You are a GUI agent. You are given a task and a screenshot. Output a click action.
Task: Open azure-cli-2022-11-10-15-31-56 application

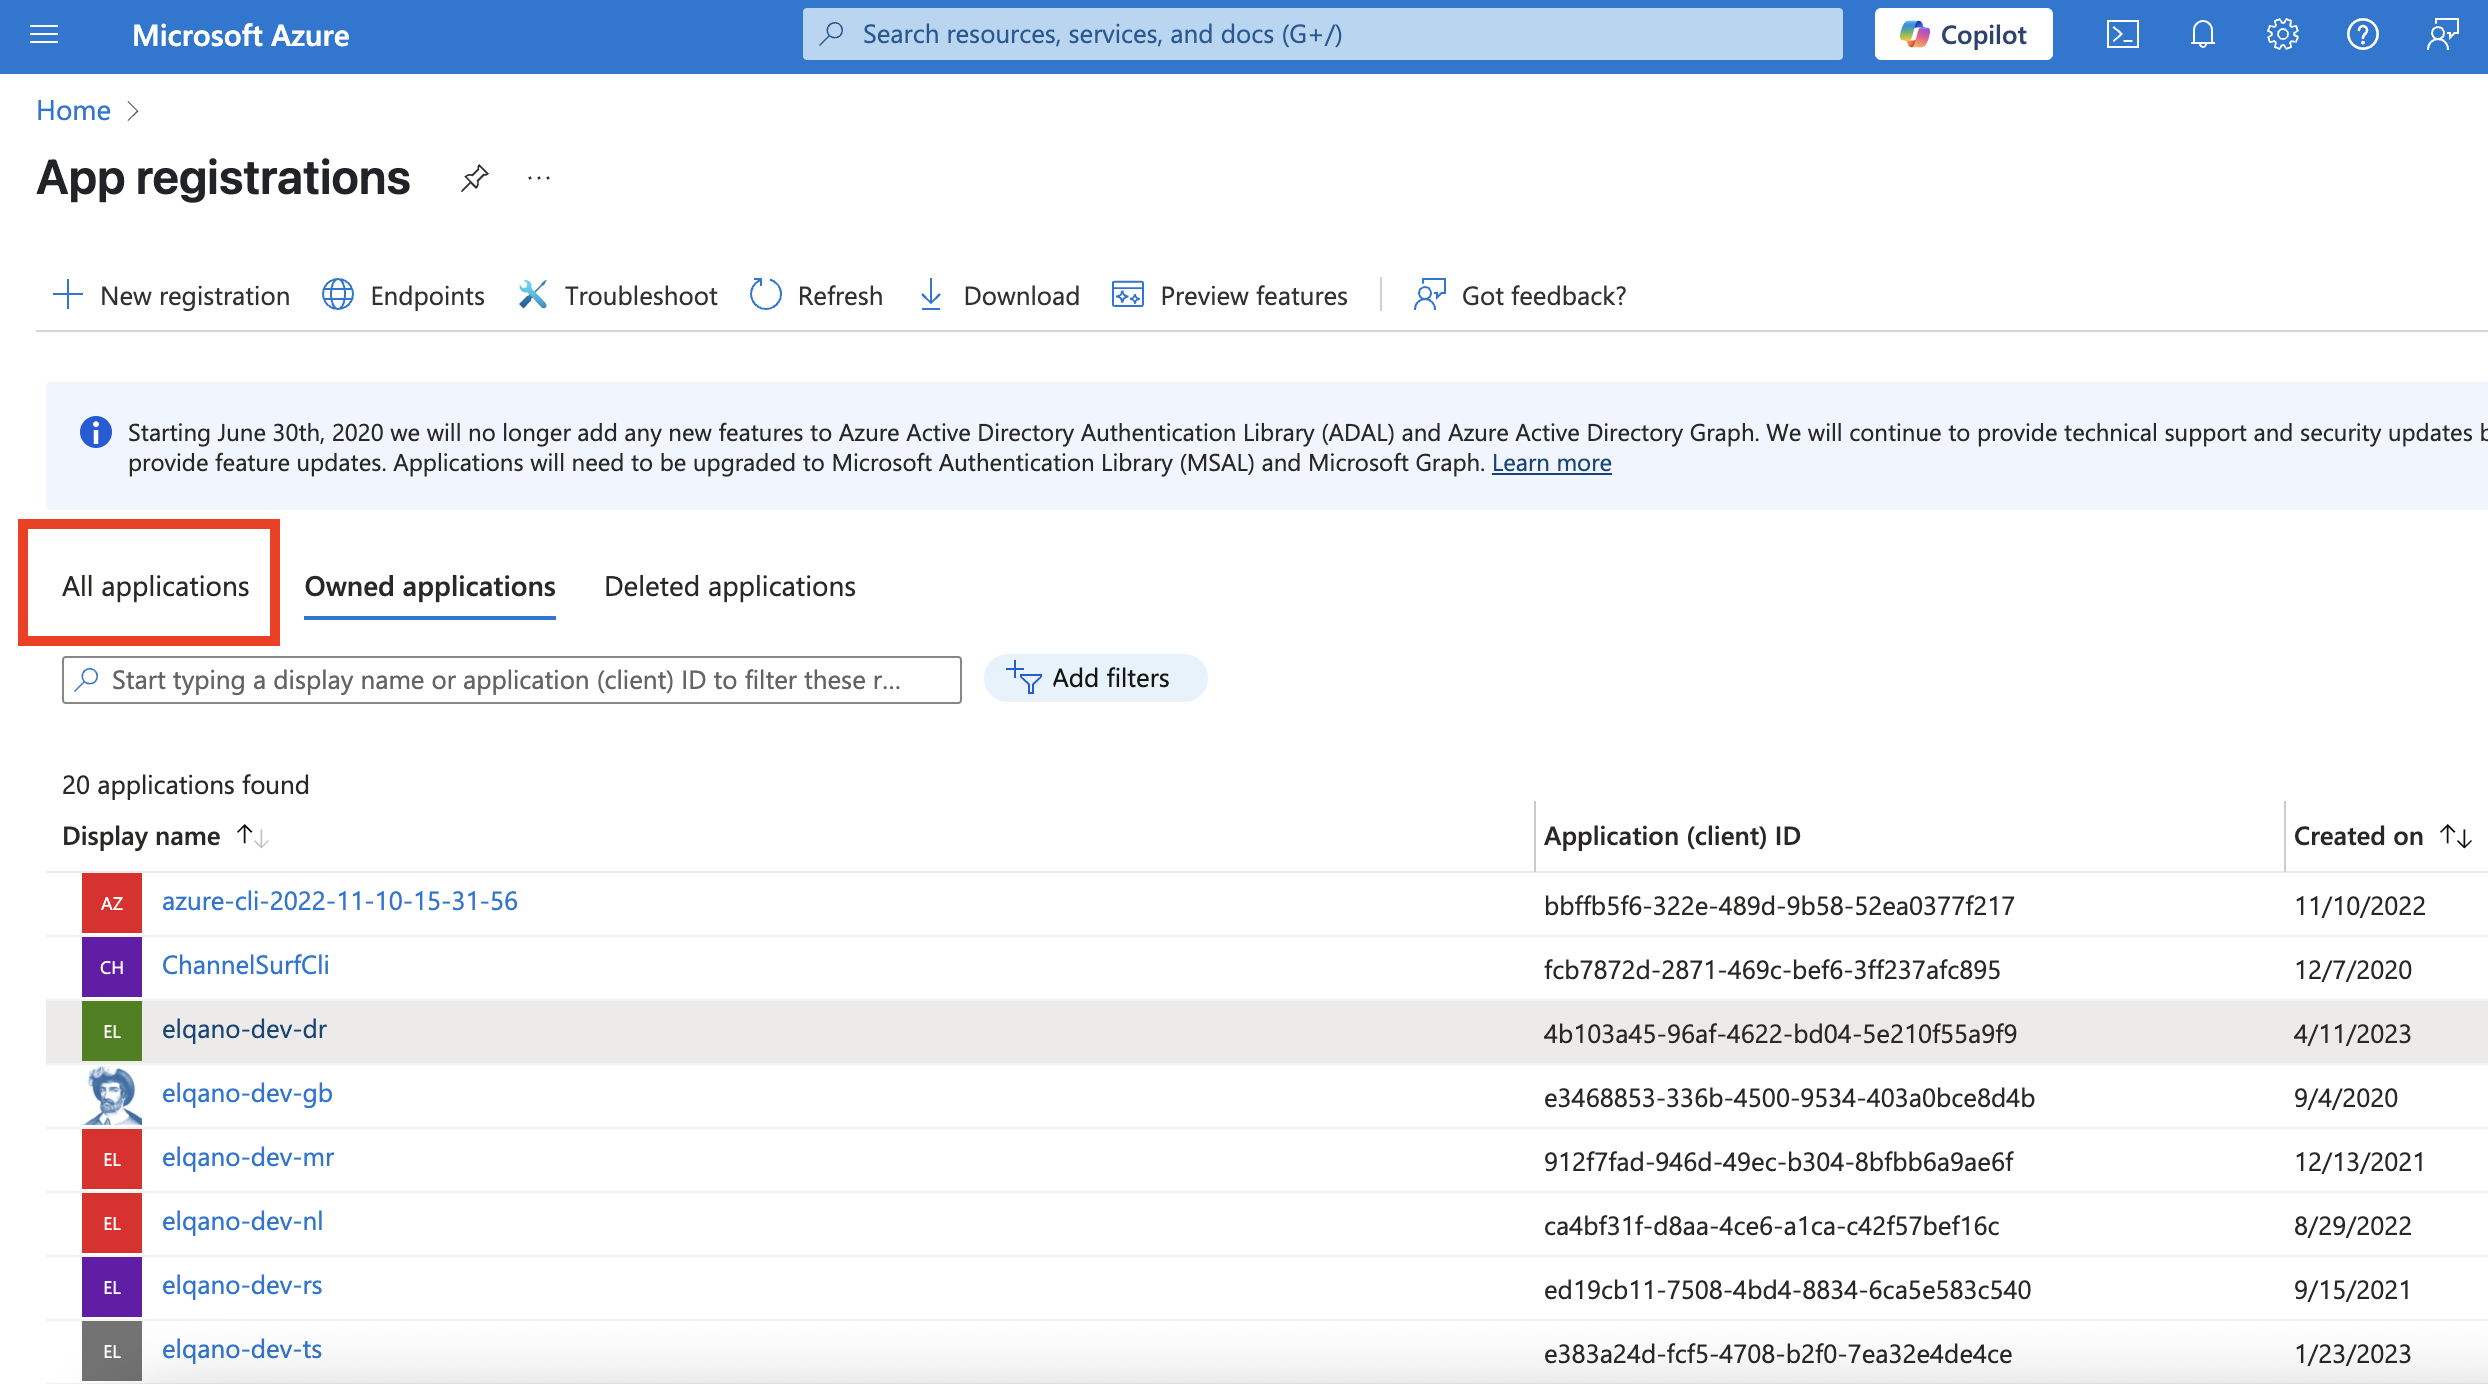click(340, 901)
